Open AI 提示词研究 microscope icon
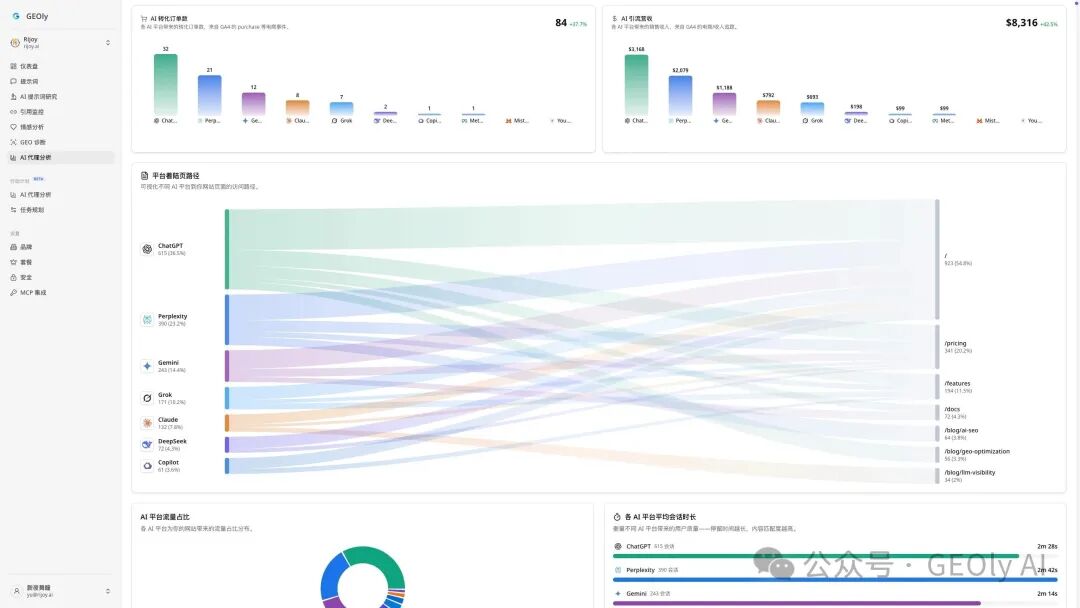 click(x=13, y=96)
